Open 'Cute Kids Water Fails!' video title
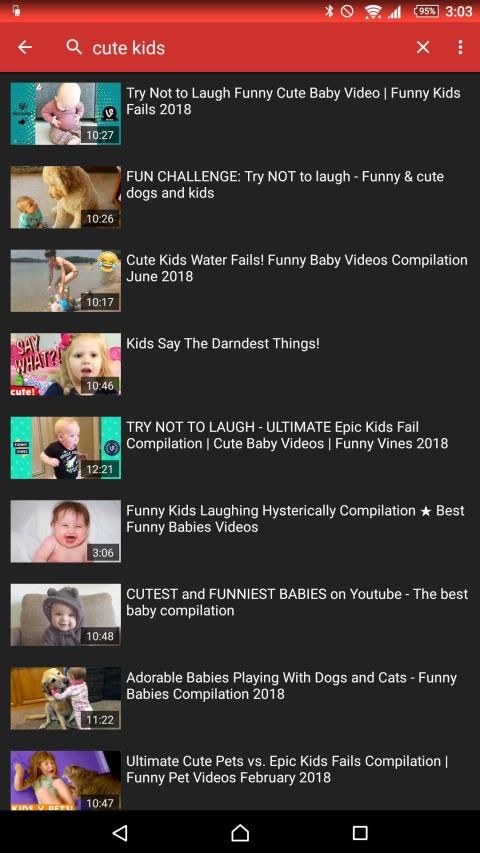The height and width of the screenshot is (853, 480). [297, 268]
